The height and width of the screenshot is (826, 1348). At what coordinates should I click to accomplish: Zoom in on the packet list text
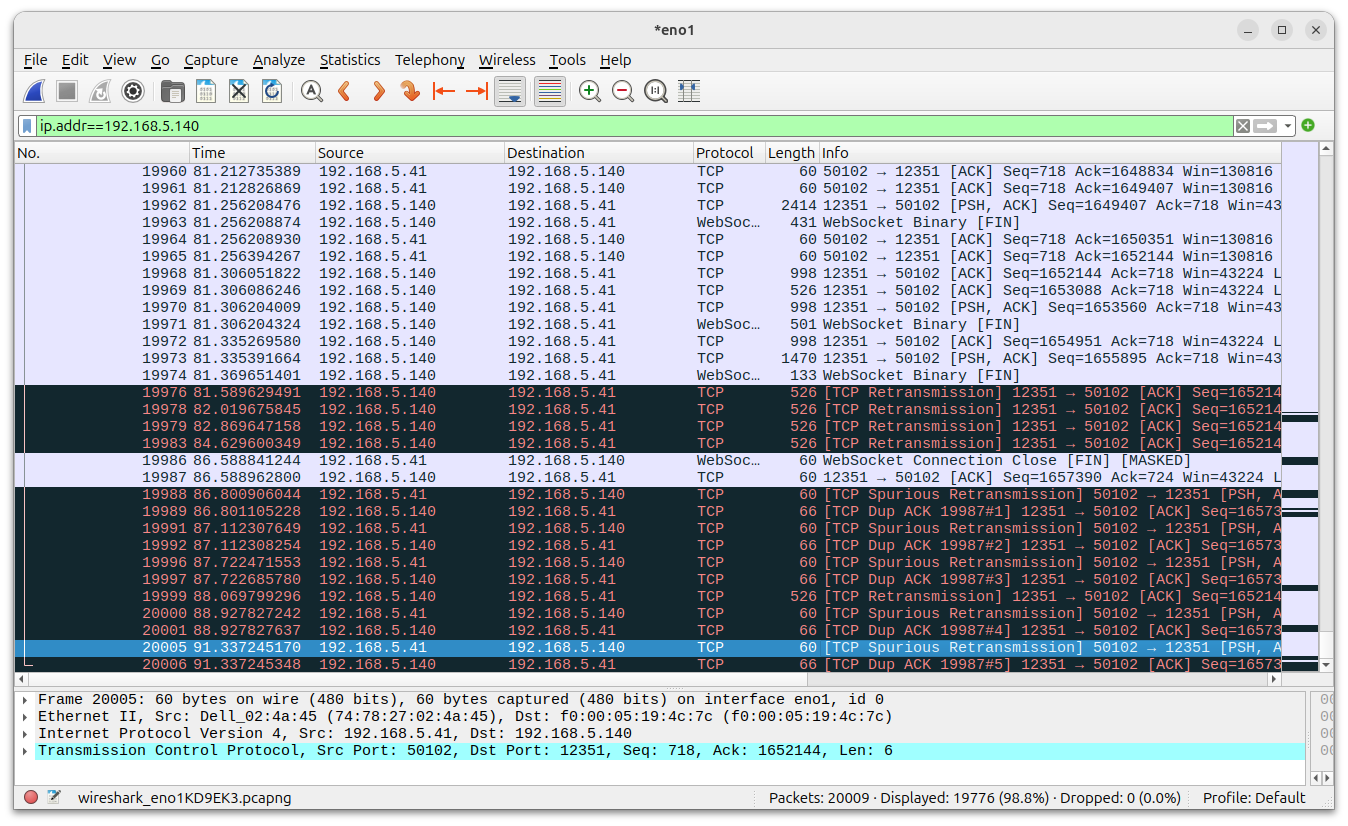590,92
